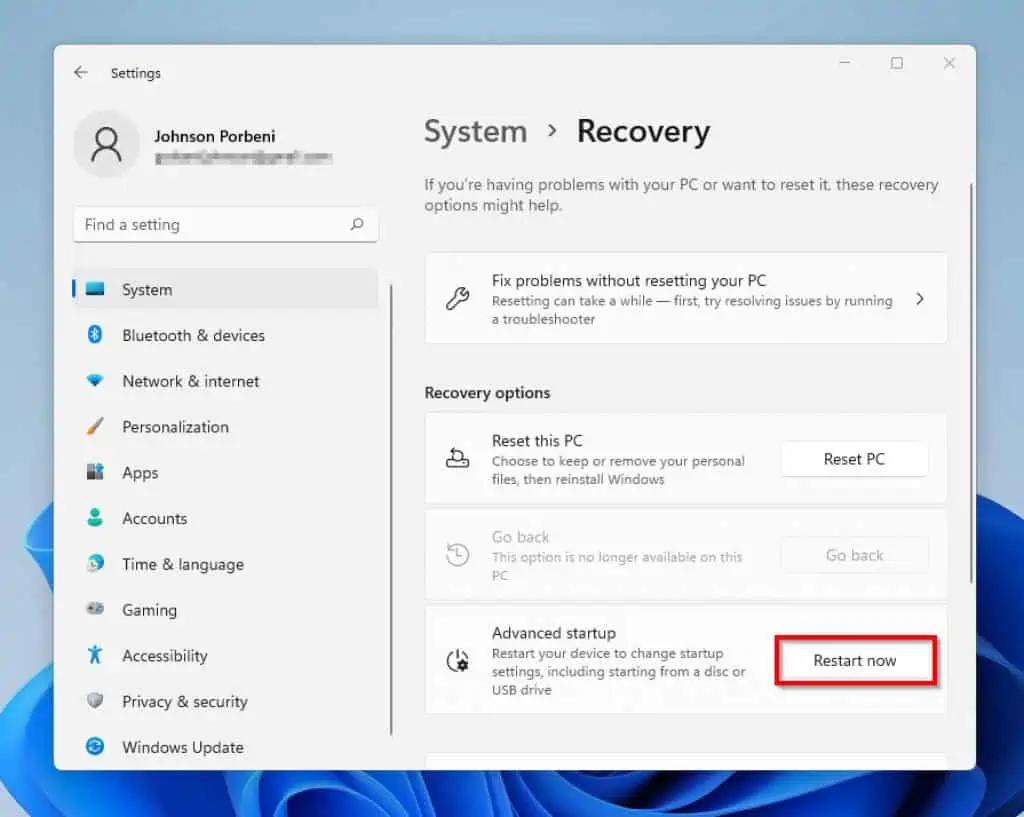
Task: Expand Fix problems without resetting chevron
Action: 920,299
